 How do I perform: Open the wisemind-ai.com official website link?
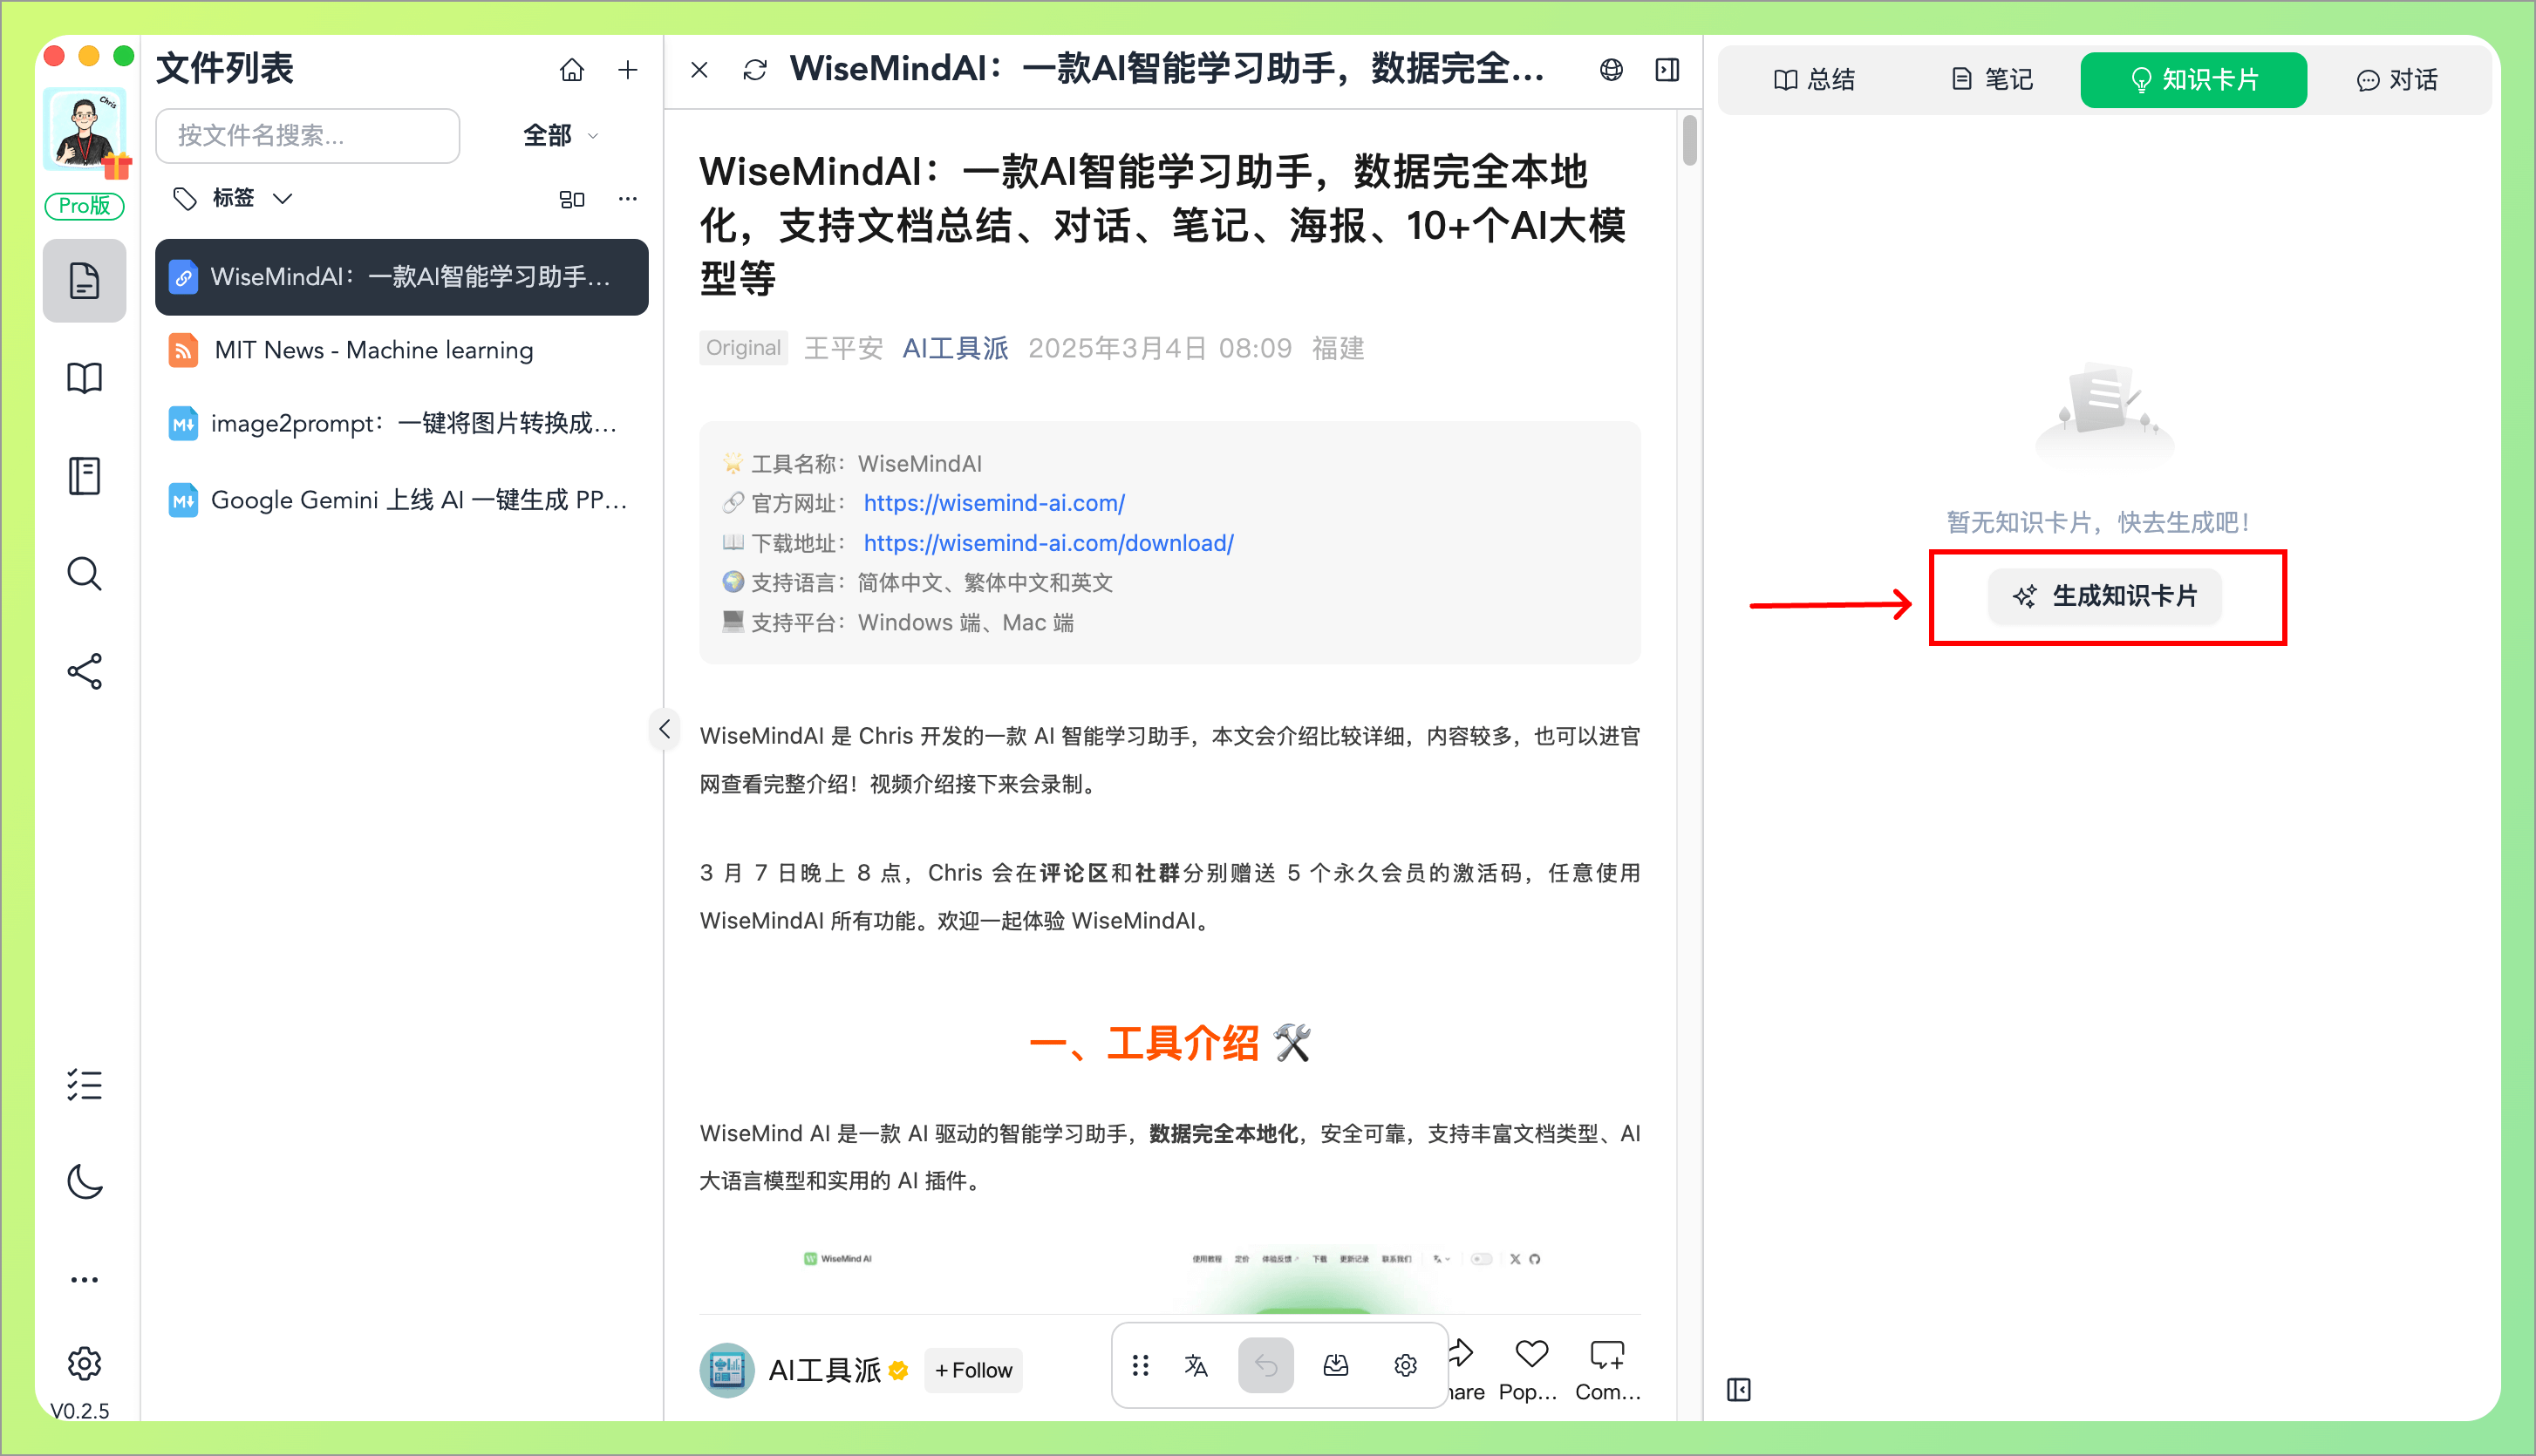[x=994, y=503]
